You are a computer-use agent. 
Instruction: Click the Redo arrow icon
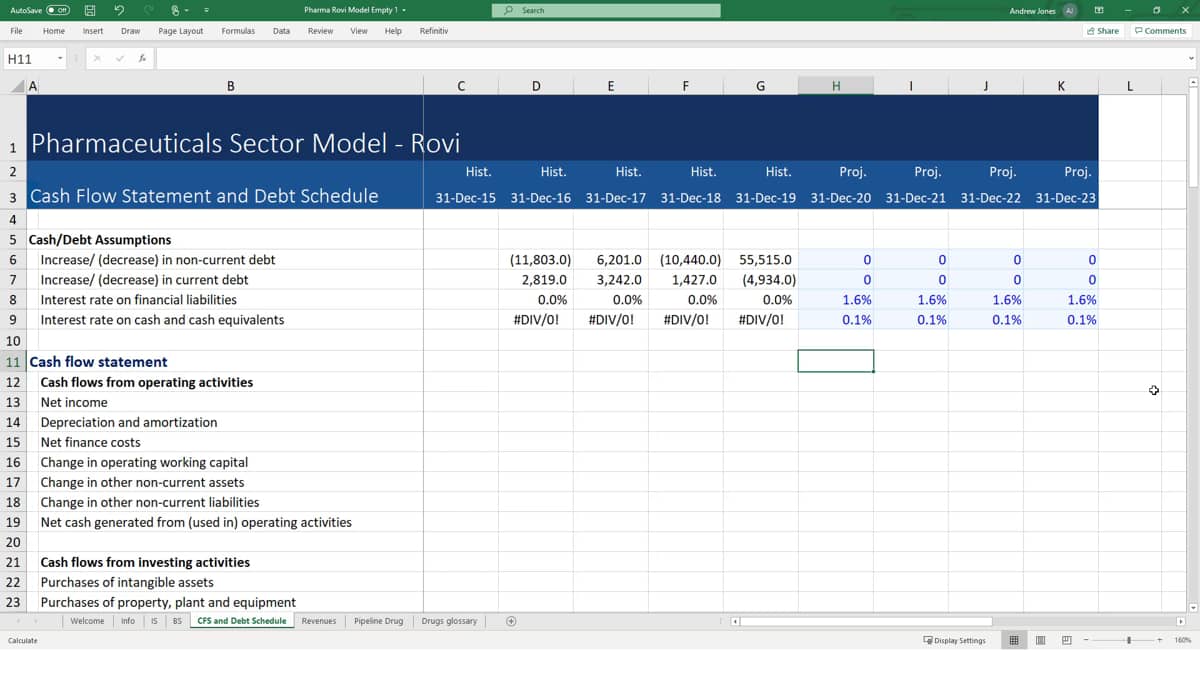(x=149, y=10)
